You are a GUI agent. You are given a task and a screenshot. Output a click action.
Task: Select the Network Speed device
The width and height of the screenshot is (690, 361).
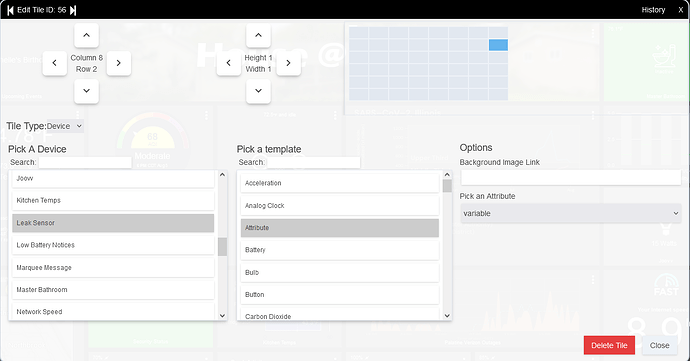click(x=113, y=311)
